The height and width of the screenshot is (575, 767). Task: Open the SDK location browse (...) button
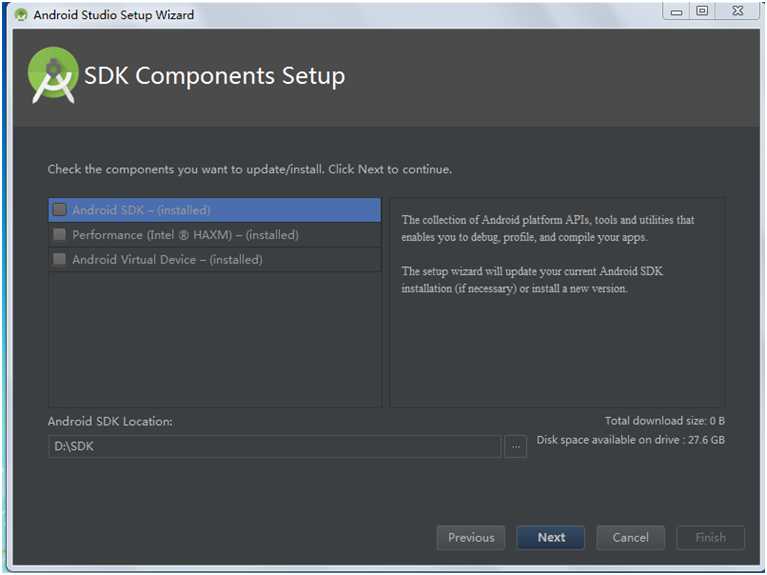[516, 446]
